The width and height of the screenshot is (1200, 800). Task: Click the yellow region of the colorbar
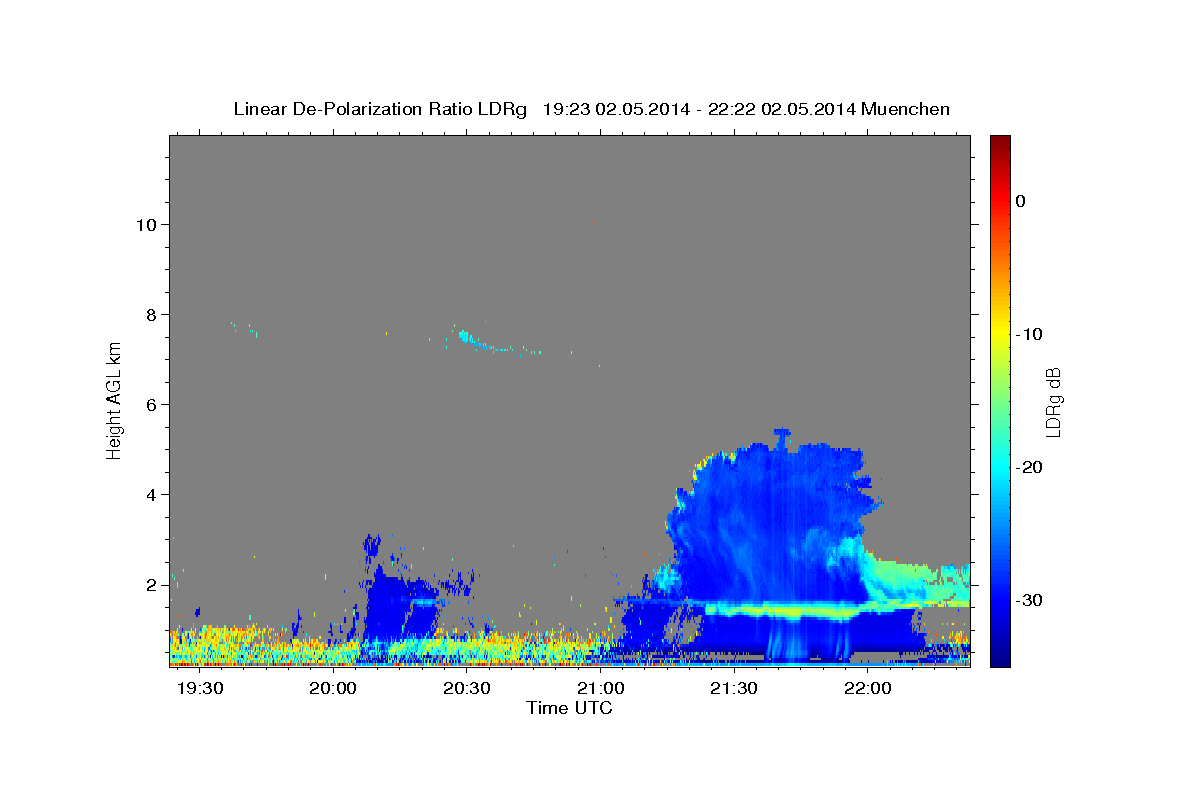[1000, 334]
